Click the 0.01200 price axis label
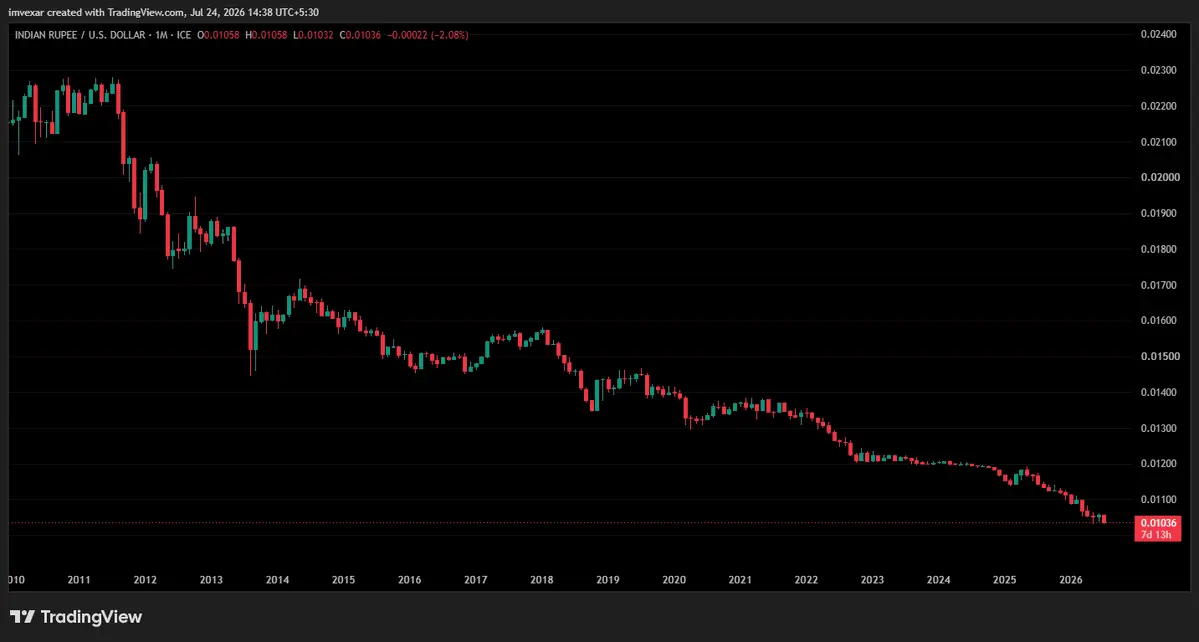The width and height of the screenshot is (1199, 642). coord(1158,464)
